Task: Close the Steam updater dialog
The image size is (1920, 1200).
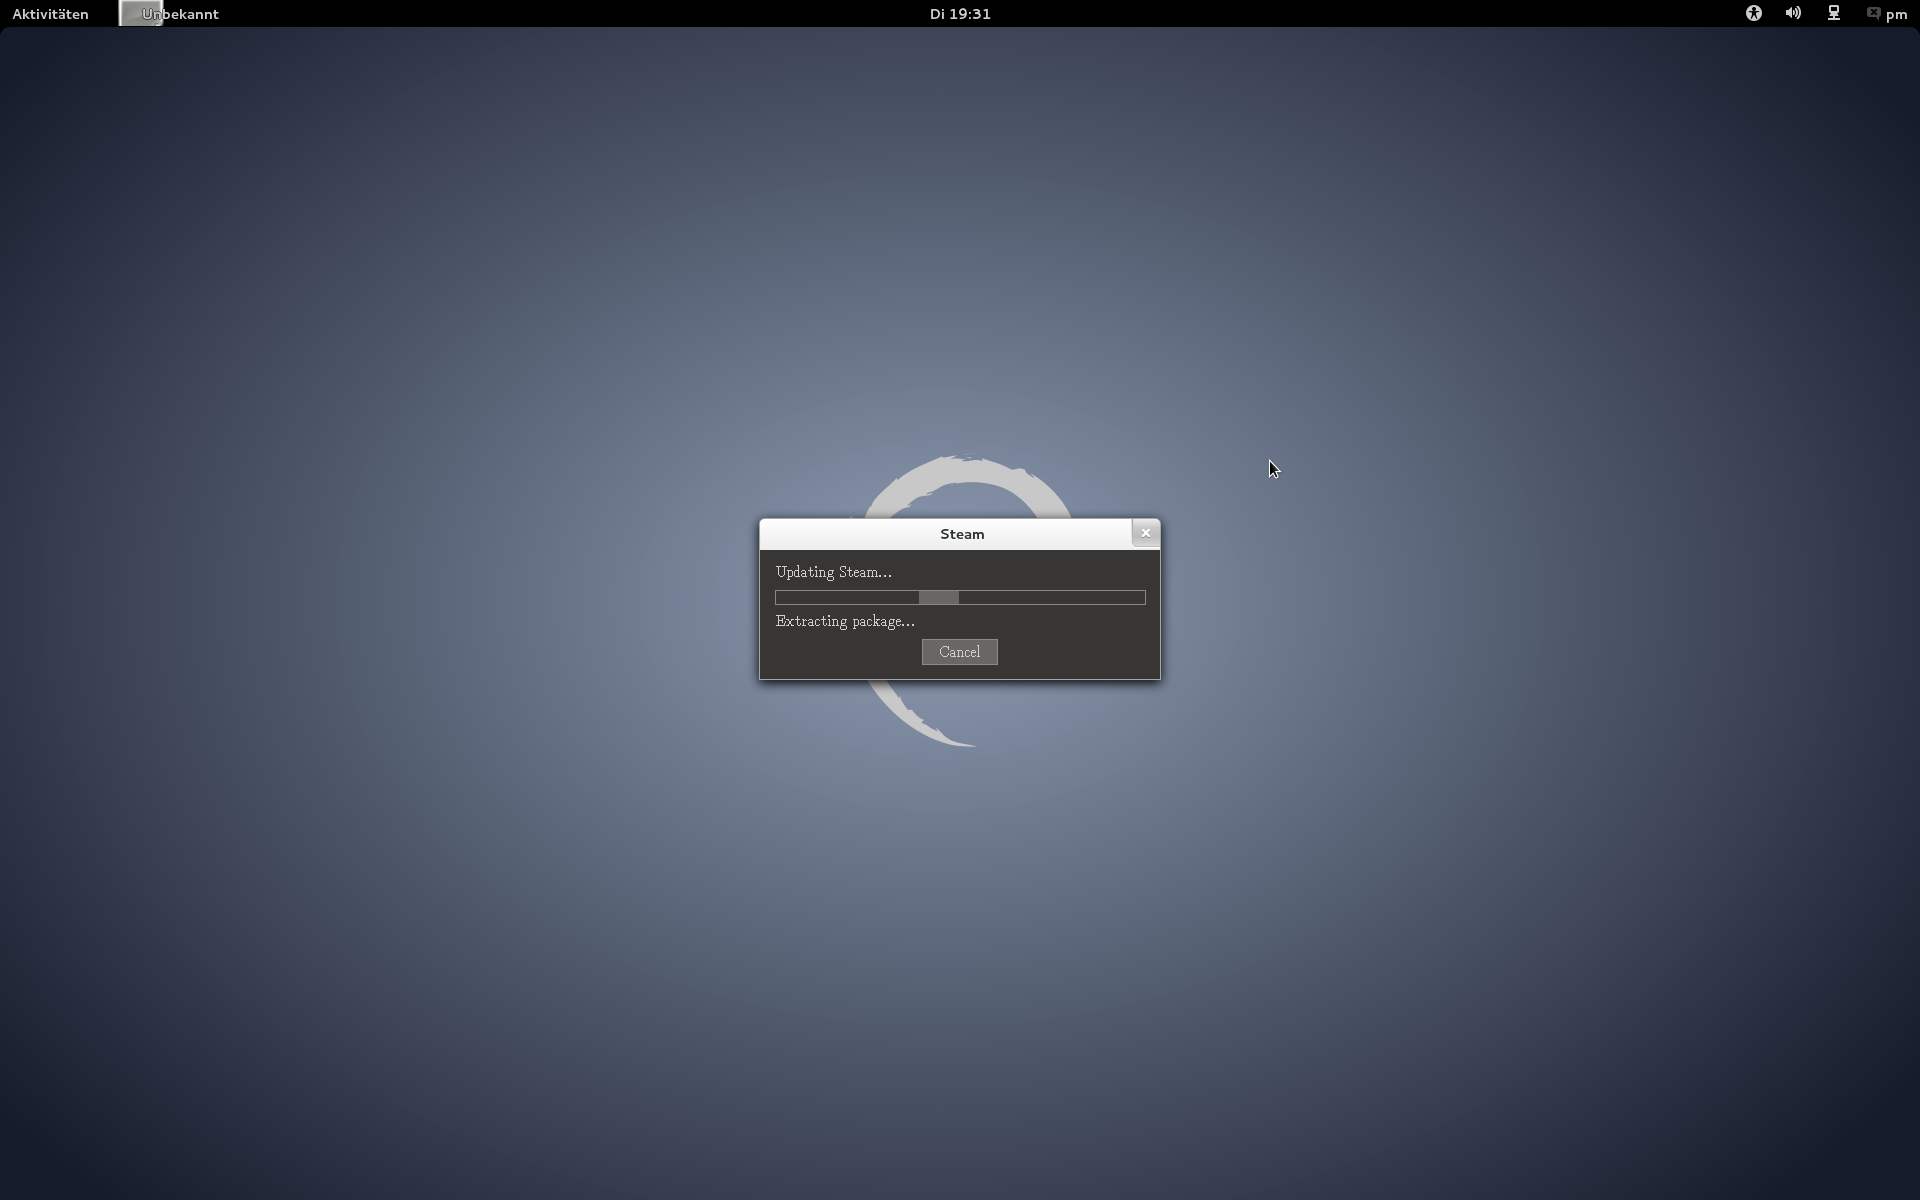Action: coord(1145,533)
